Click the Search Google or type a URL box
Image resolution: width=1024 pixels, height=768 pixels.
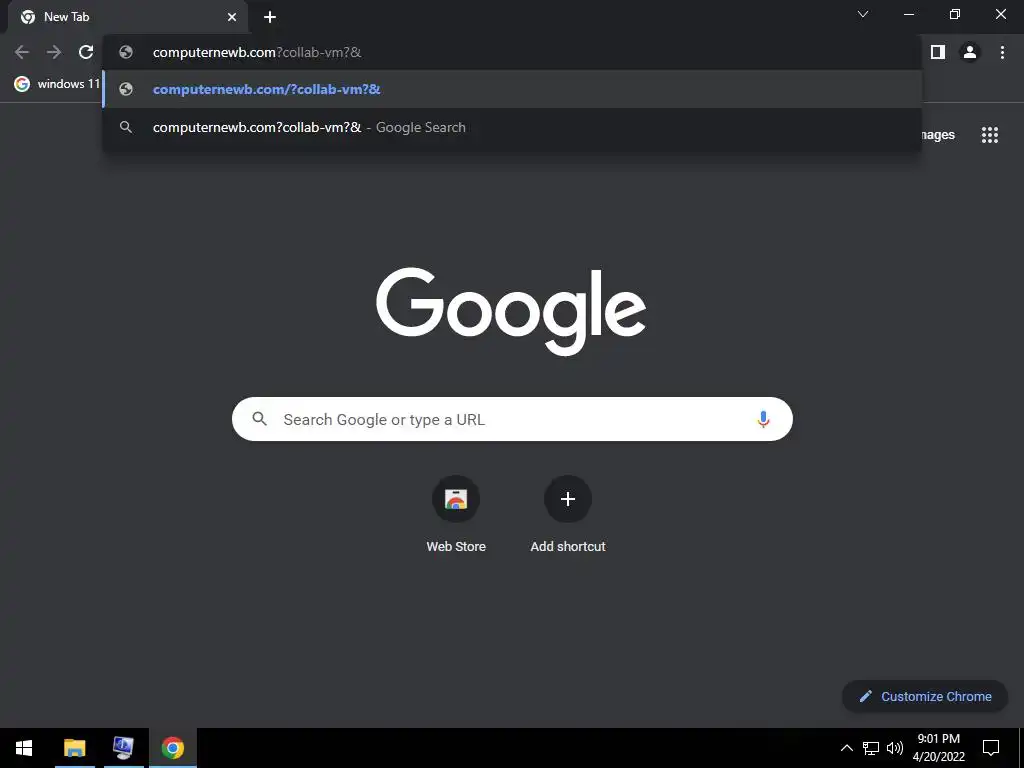pyautogui.click(x=512, y=419)
